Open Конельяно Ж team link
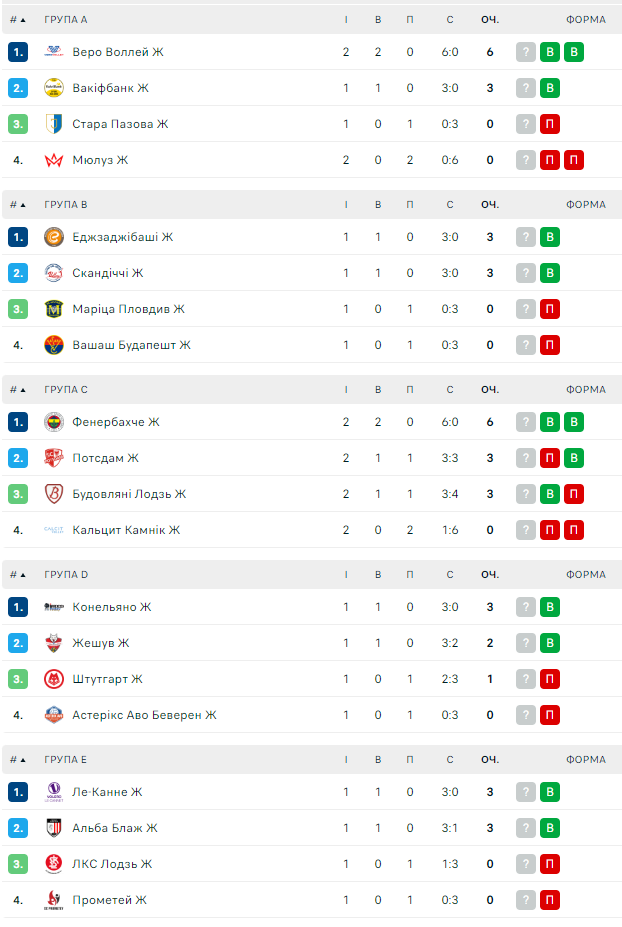622x927 pixels. [x=111, y=607]
